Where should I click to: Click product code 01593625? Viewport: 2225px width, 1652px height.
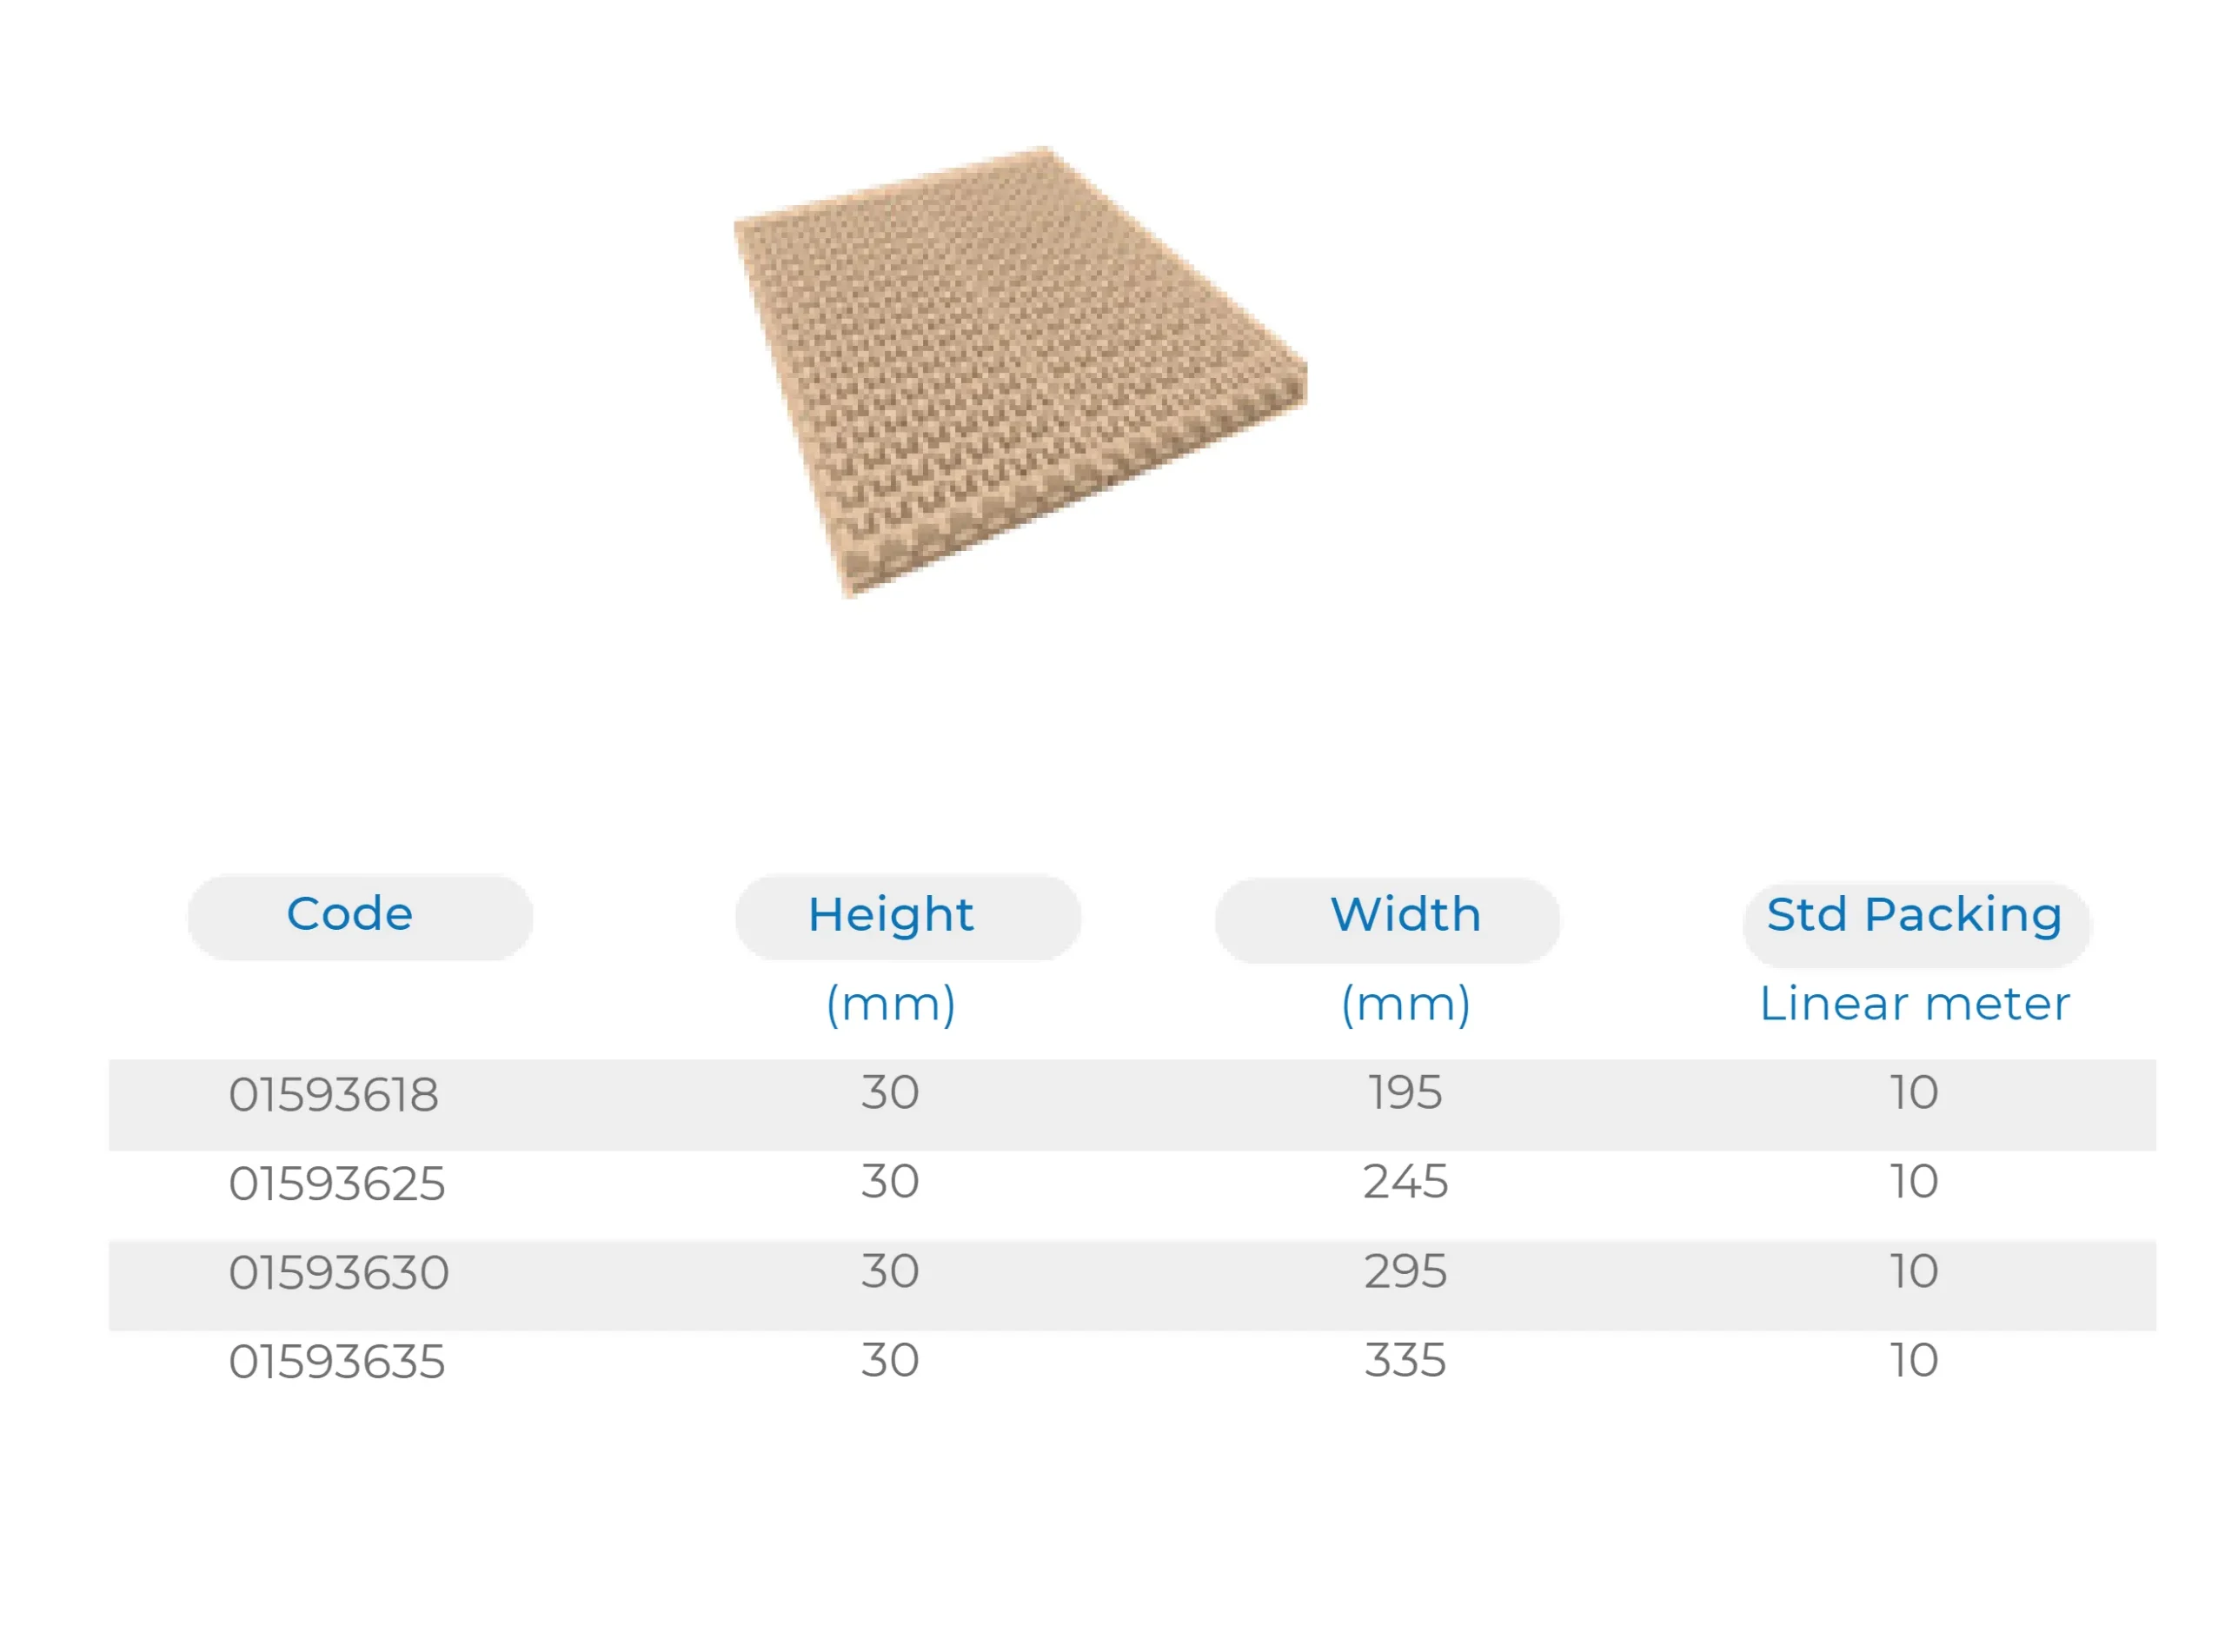[337, 1184]
